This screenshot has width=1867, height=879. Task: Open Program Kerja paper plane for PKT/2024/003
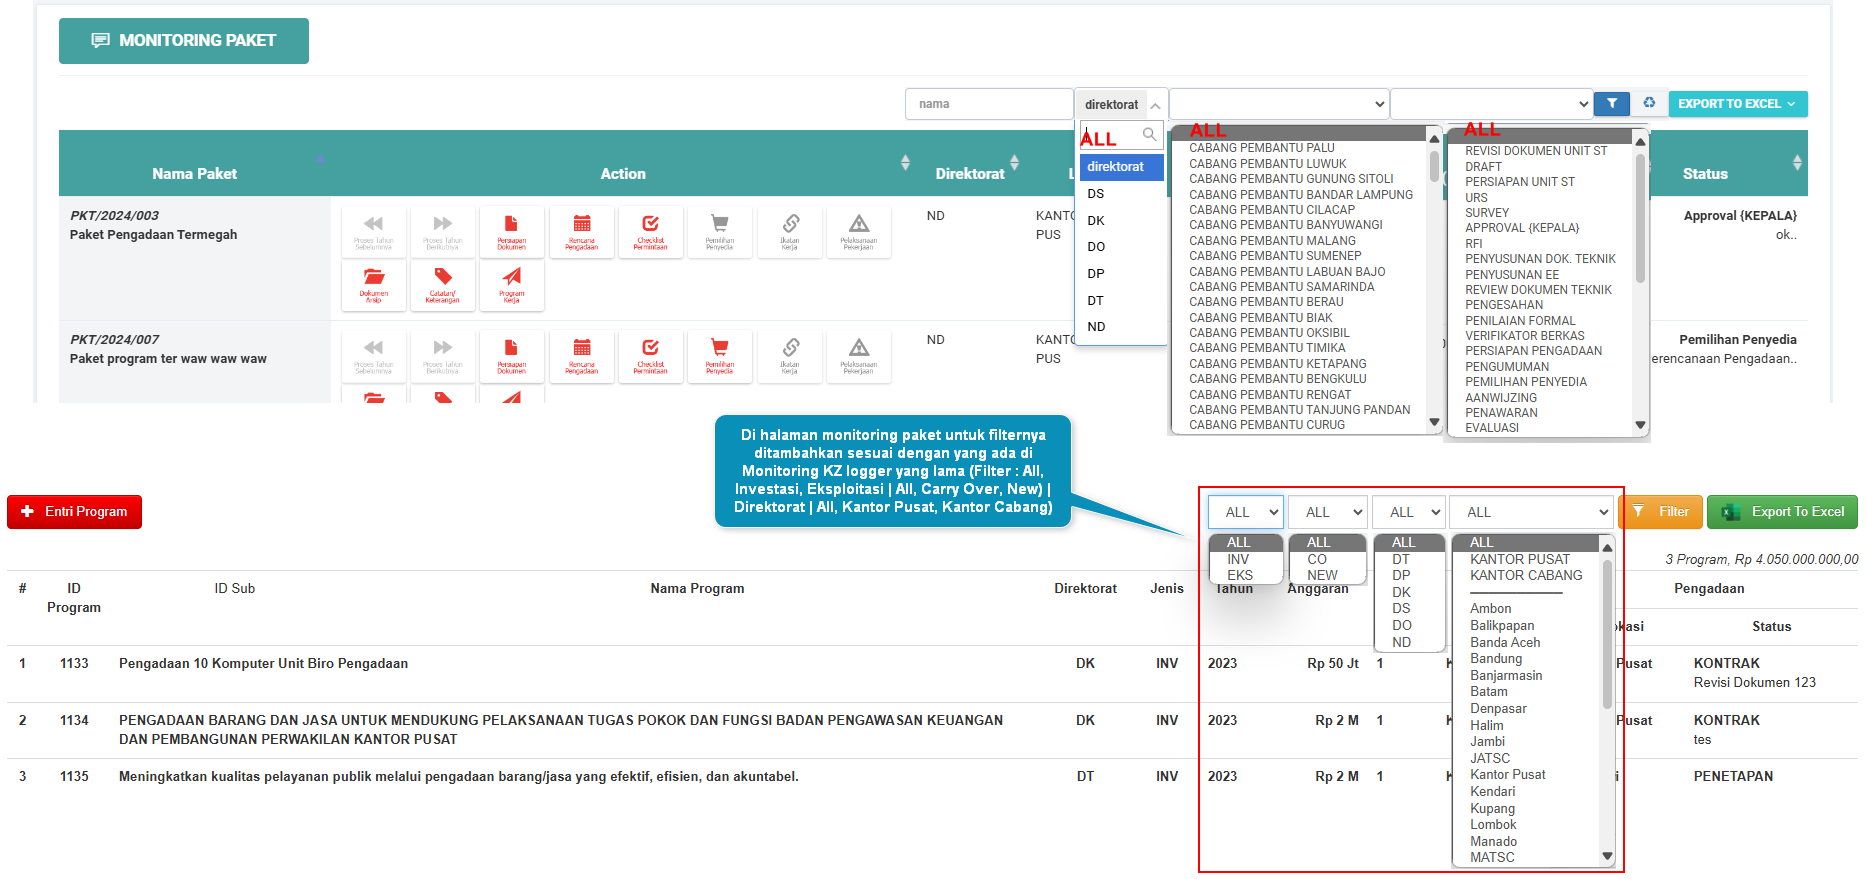pos(511,285)
